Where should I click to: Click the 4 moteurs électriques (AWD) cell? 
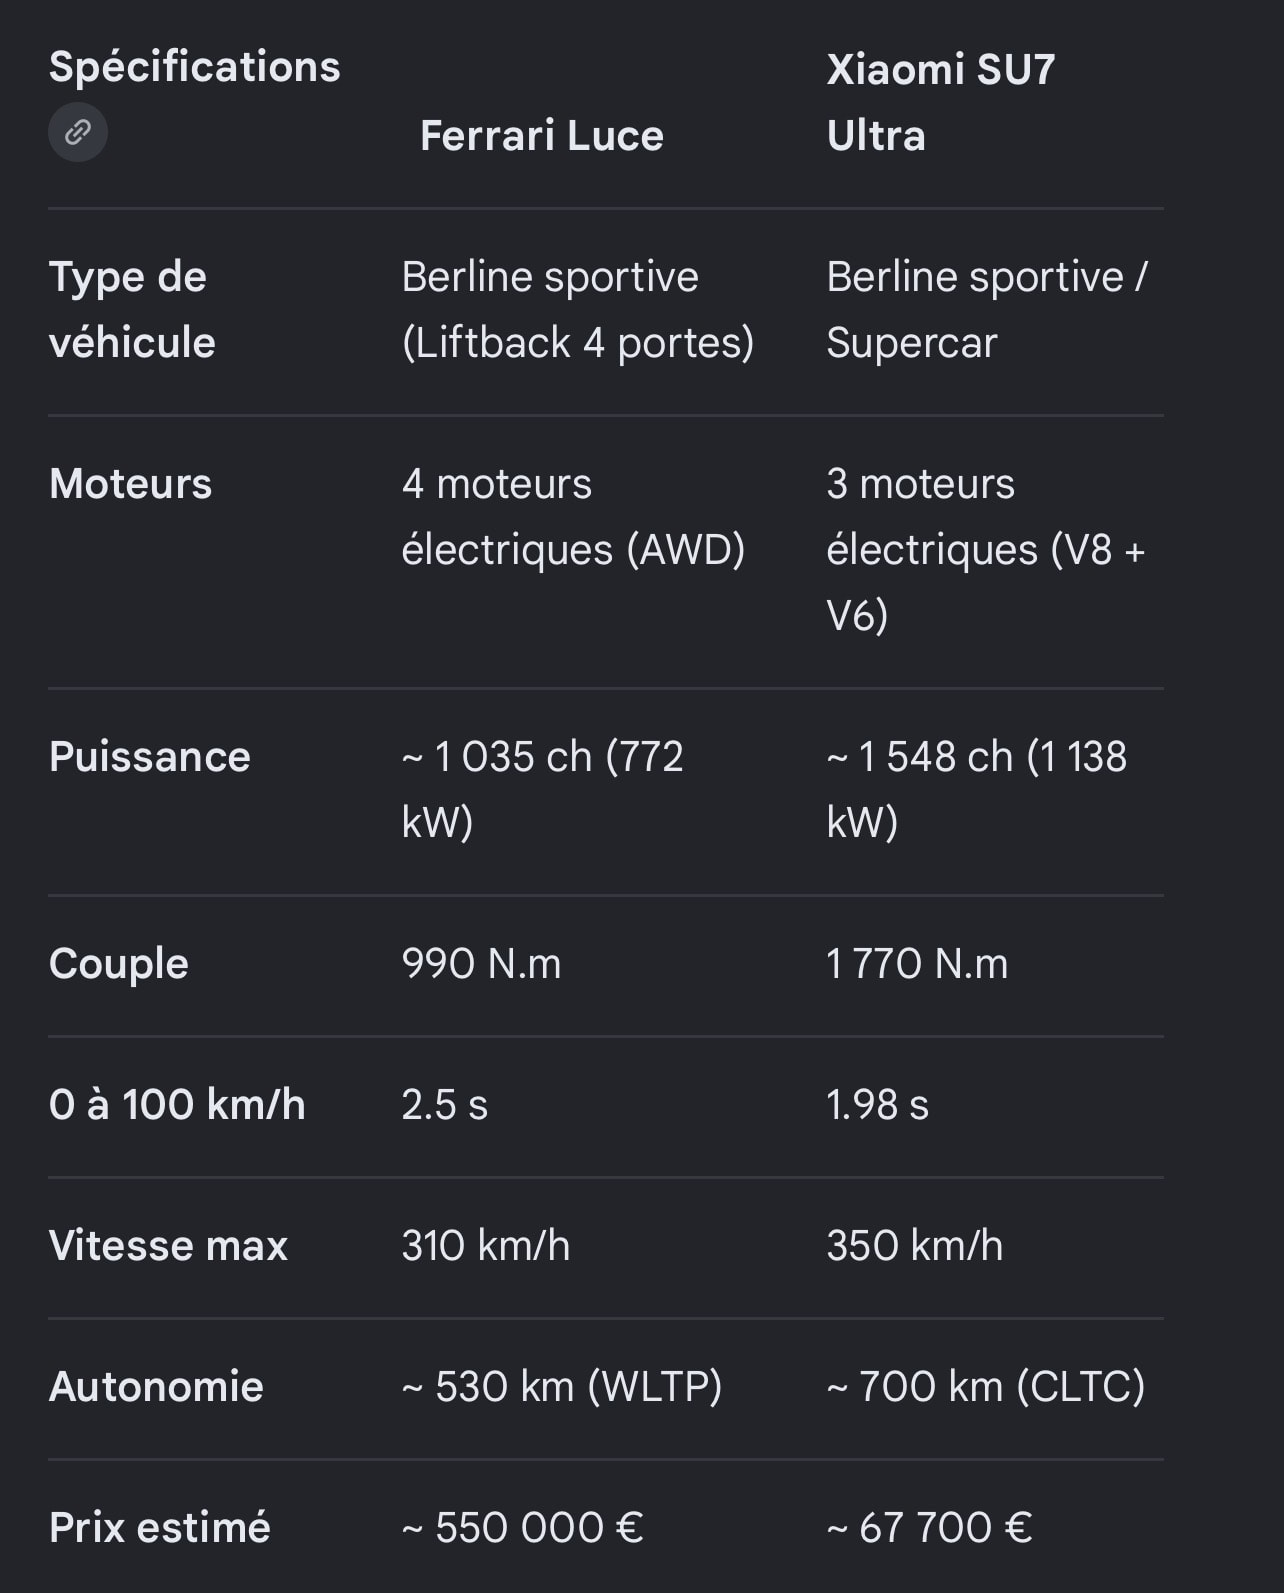(x=573, y=516)
